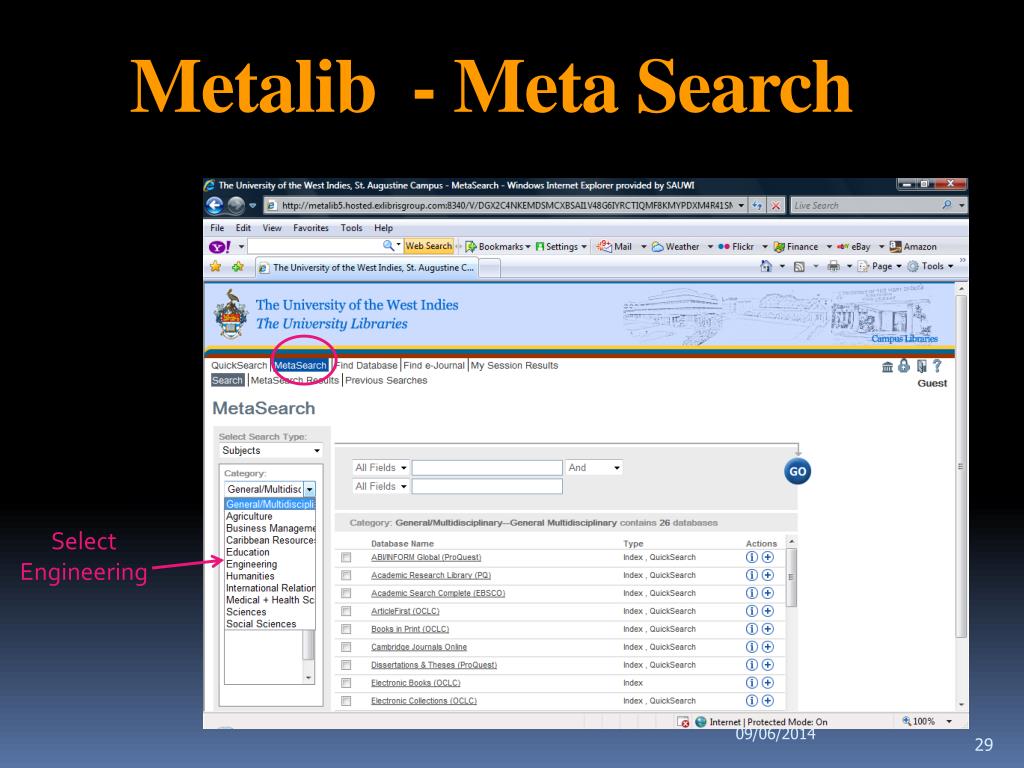Viewport: 1024px width, 768px height.
Task: Check the Academic Research Library checkbox
Action: coord(346,575)
